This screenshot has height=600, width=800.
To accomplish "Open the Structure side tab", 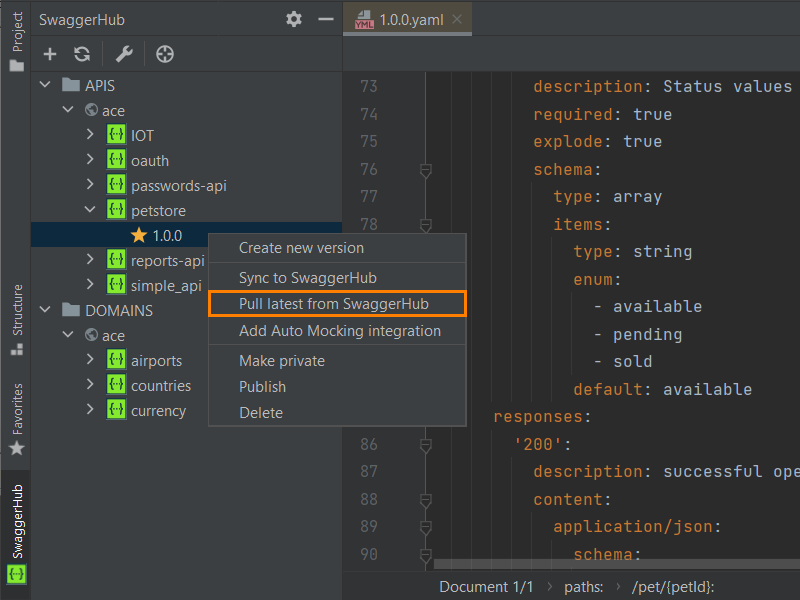I will point(16,318).
